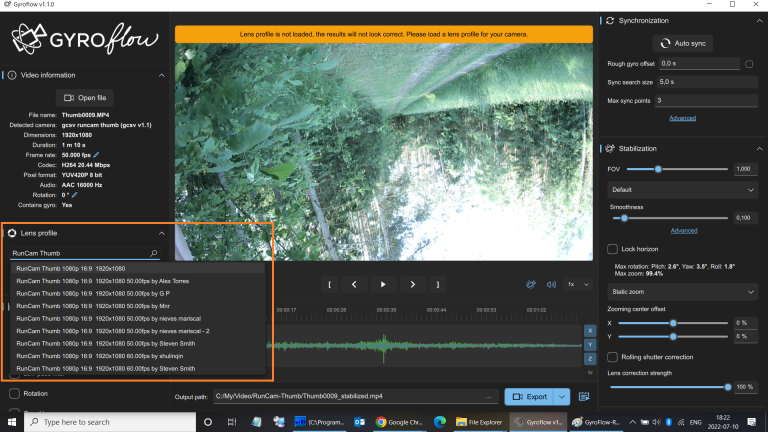Select the lens profile by Alex Torres

point(137,281)
